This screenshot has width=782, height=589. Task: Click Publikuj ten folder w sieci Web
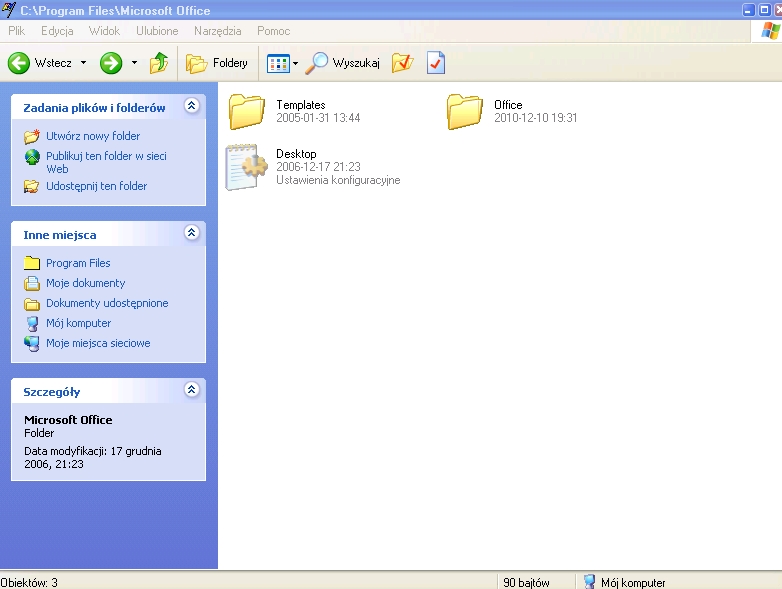tap(106, 163)
